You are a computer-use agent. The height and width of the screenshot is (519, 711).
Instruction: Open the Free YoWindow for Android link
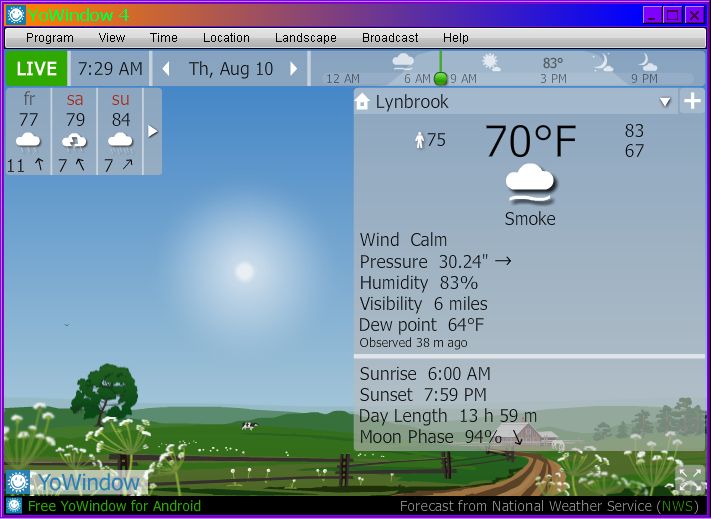(x=114, y=506)
